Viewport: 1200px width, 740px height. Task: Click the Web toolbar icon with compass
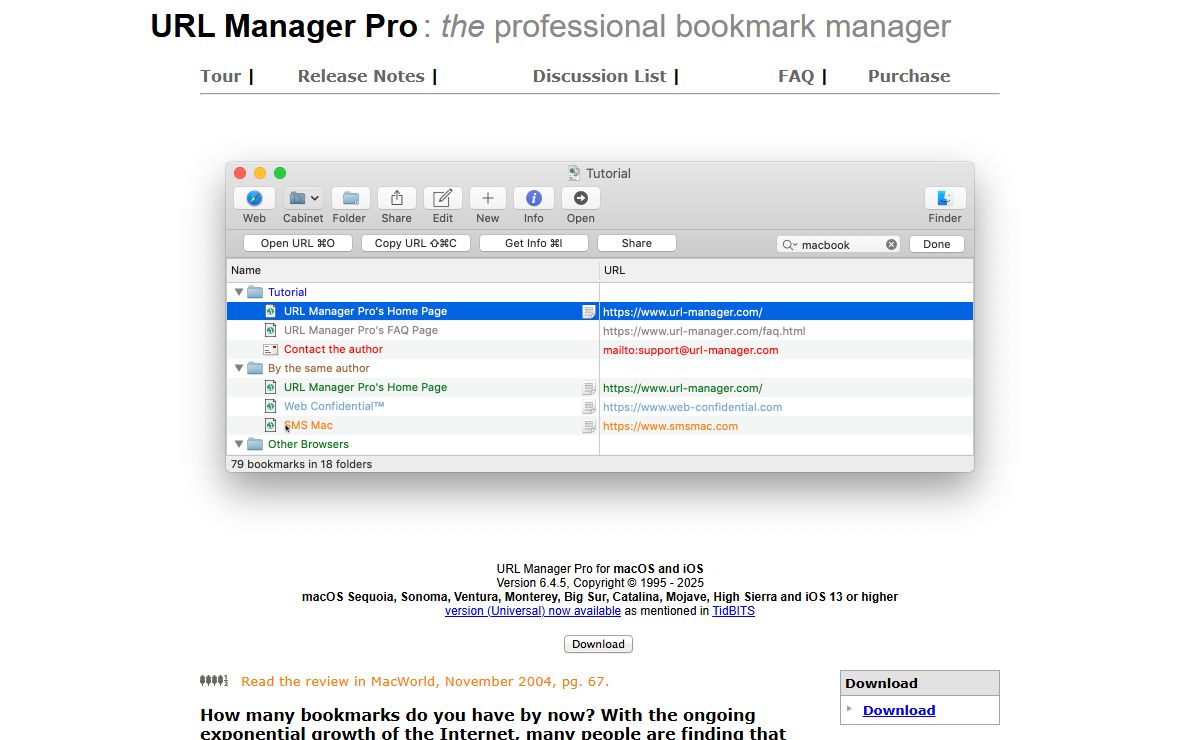[x=254, y=198]
